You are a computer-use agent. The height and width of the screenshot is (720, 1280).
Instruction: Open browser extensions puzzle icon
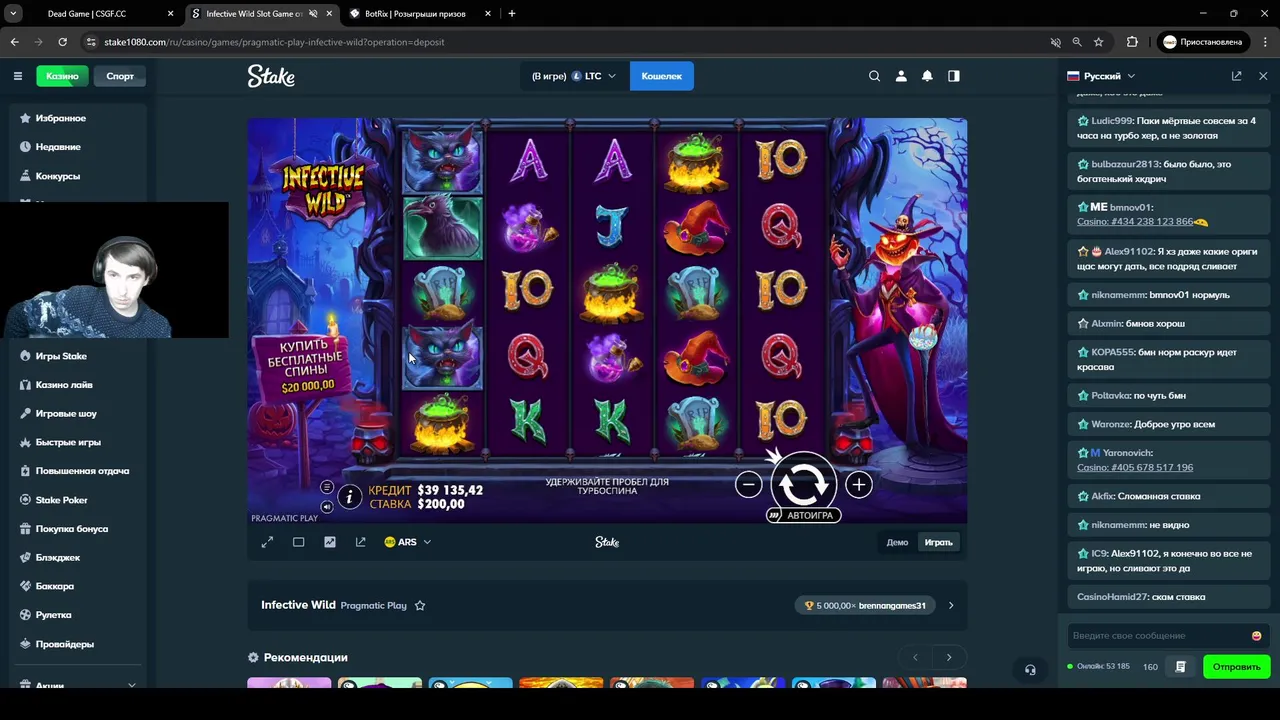tap(1132, 42)
